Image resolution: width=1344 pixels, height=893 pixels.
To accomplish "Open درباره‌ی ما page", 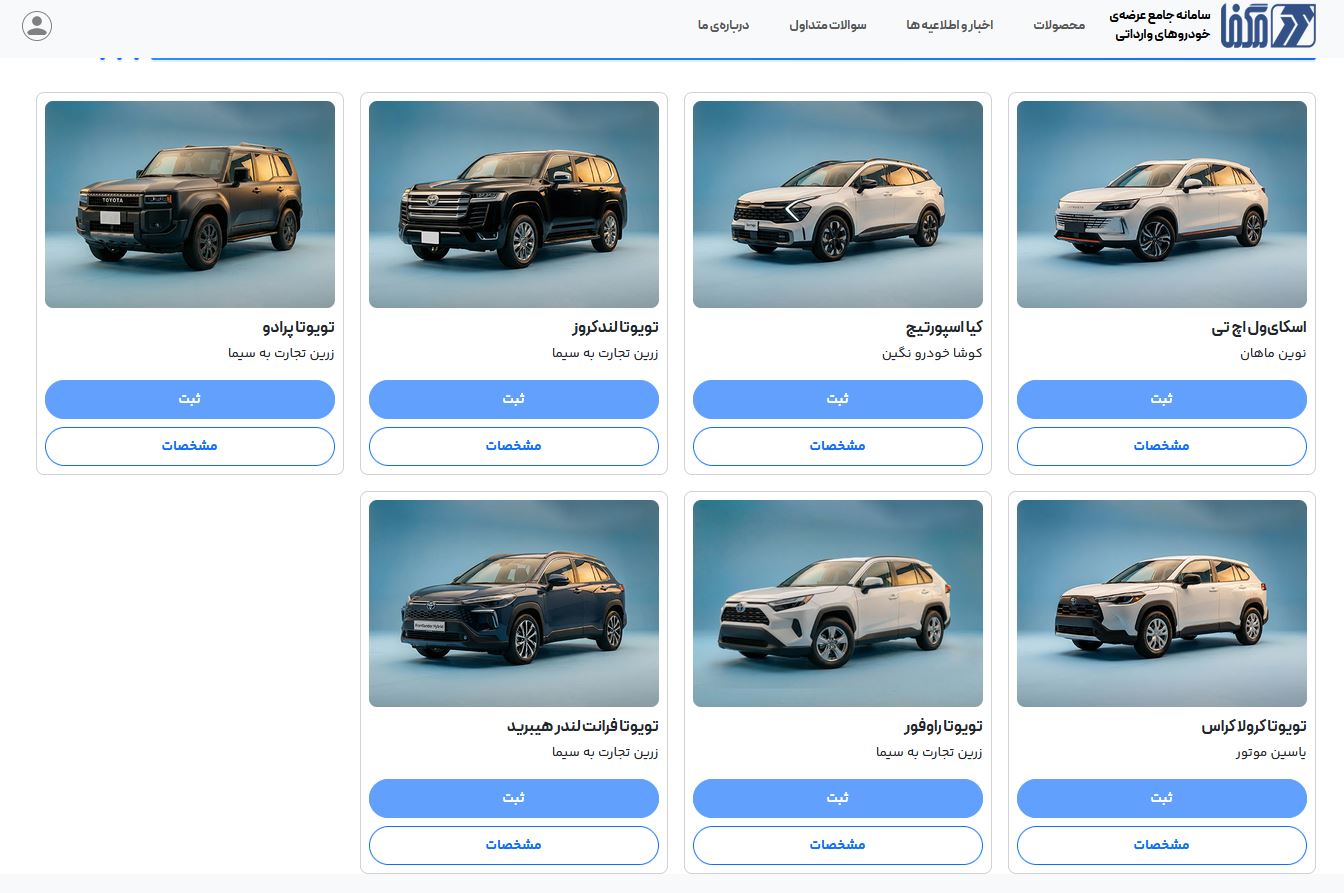I will pyautogui.click(x=723, y=25).
